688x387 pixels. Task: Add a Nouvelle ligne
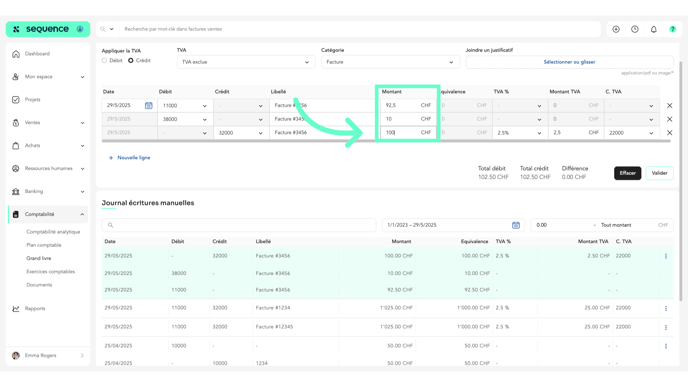(x=129, y=158)
